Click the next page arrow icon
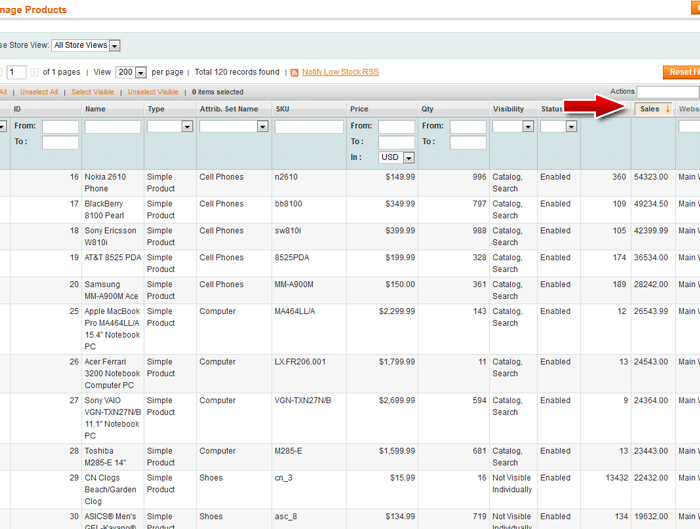This screenshot has height=529, width=700. click(x=34, y=72)
